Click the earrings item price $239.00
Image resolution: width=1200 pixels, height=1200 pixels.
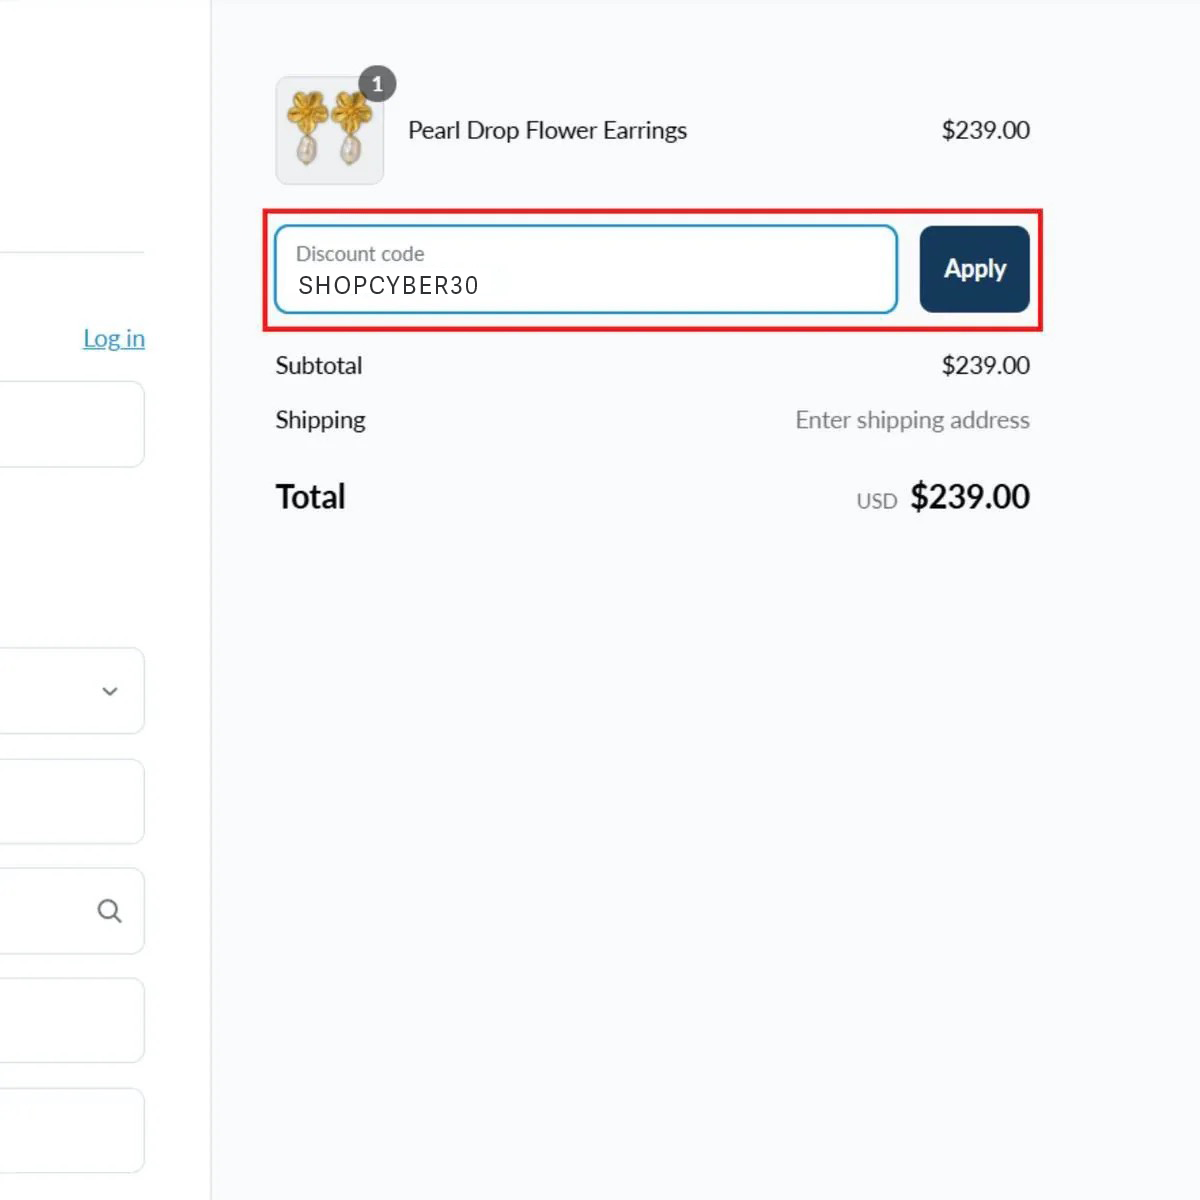pos(985,131)
